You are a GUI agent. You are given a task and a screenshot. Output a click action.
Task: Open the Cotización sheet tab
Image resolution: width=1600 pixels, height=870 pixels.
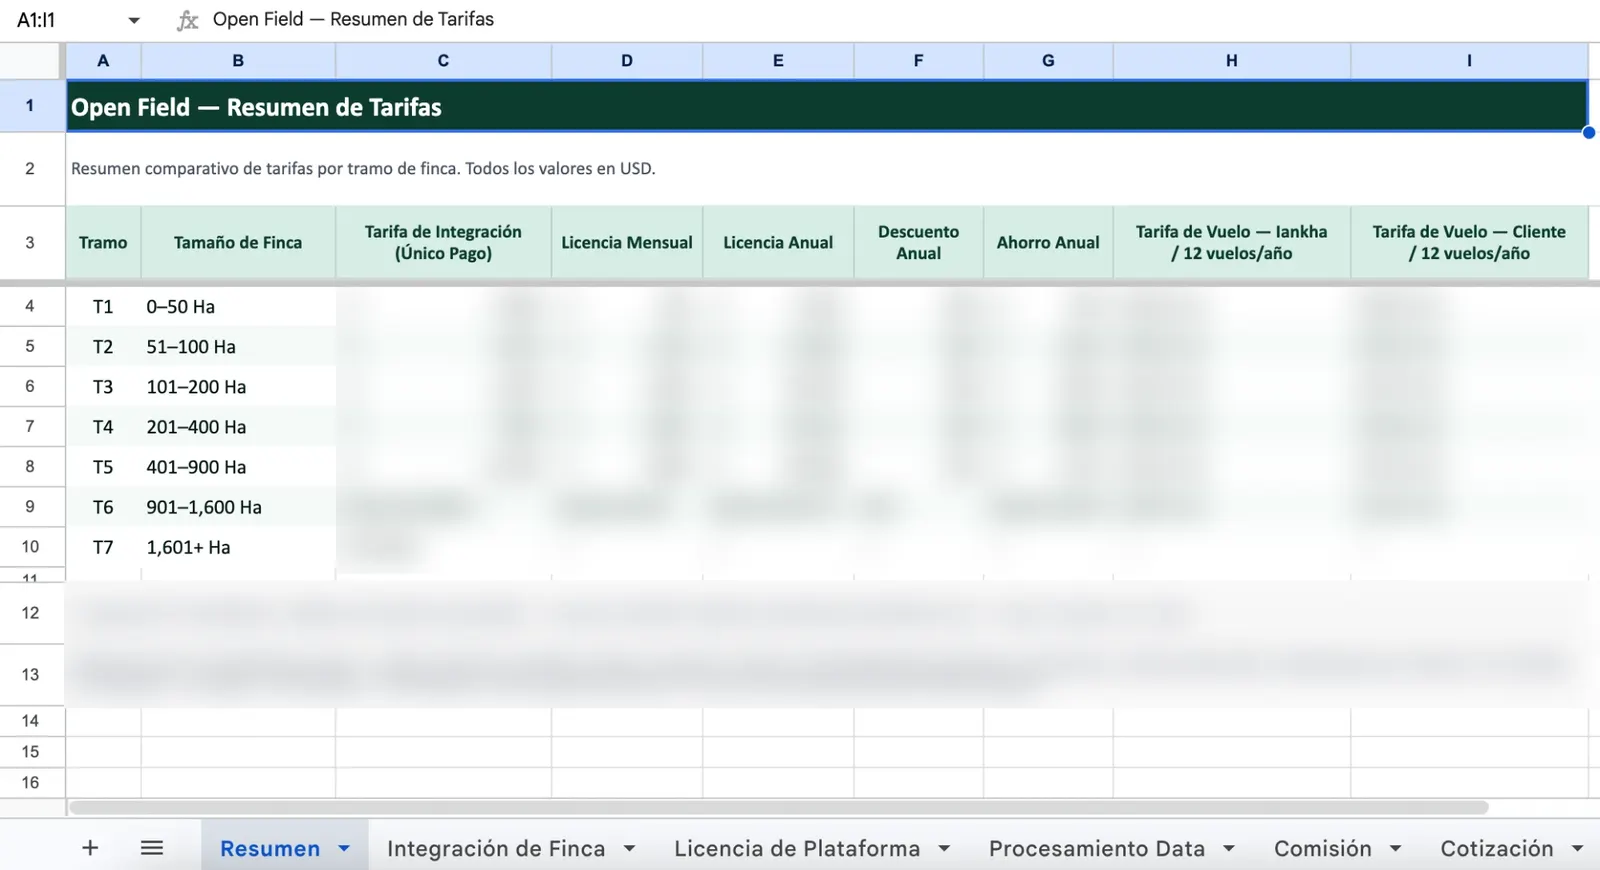(x=1496, y=848)
